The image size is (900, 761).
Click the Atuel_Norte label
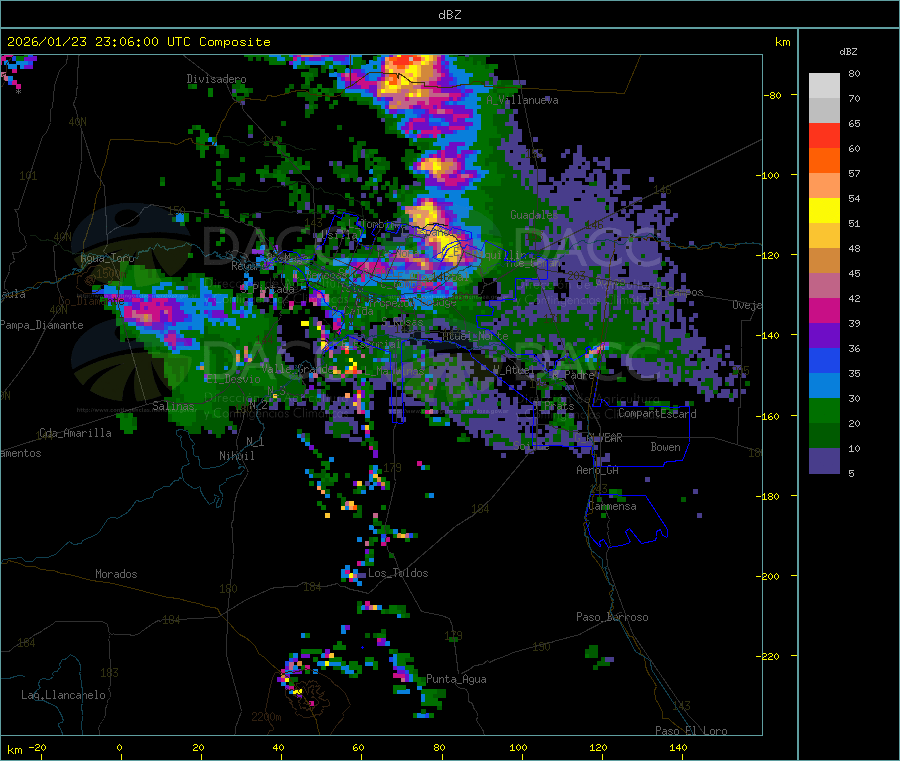coord(475,336)
